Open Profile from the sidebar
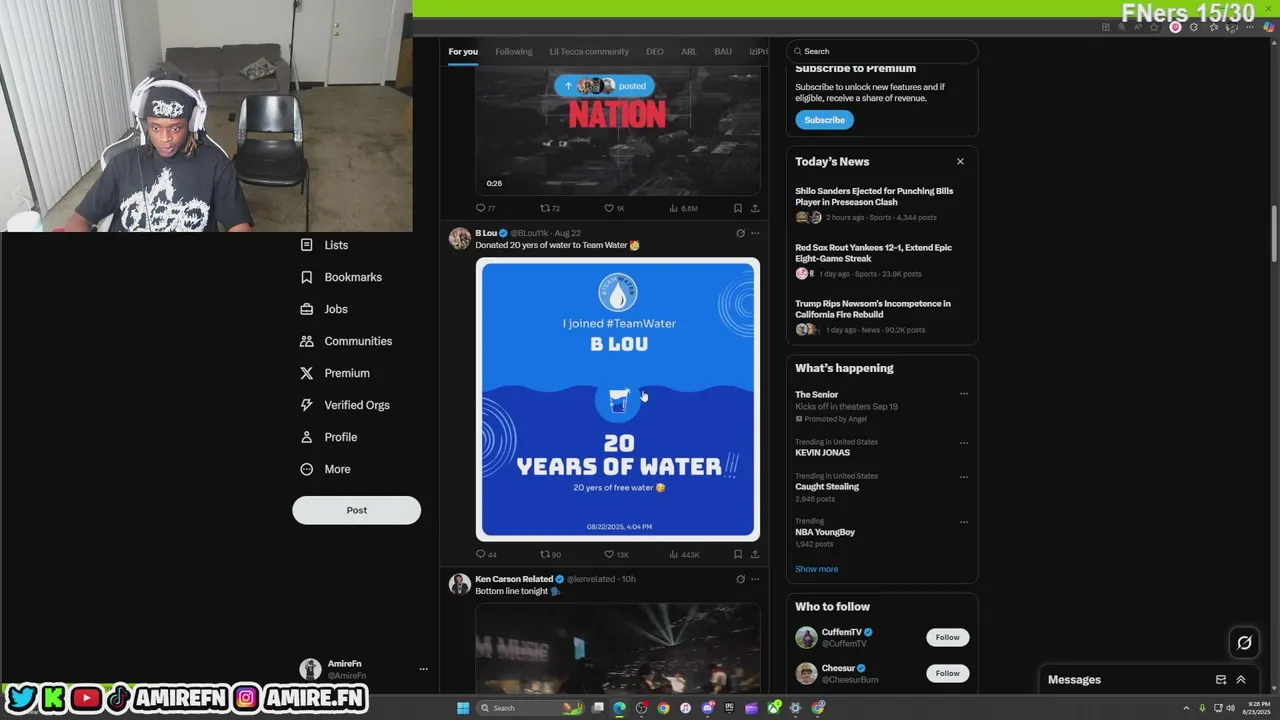Viewport: 1280px width, 720px height. pos(328,437)
